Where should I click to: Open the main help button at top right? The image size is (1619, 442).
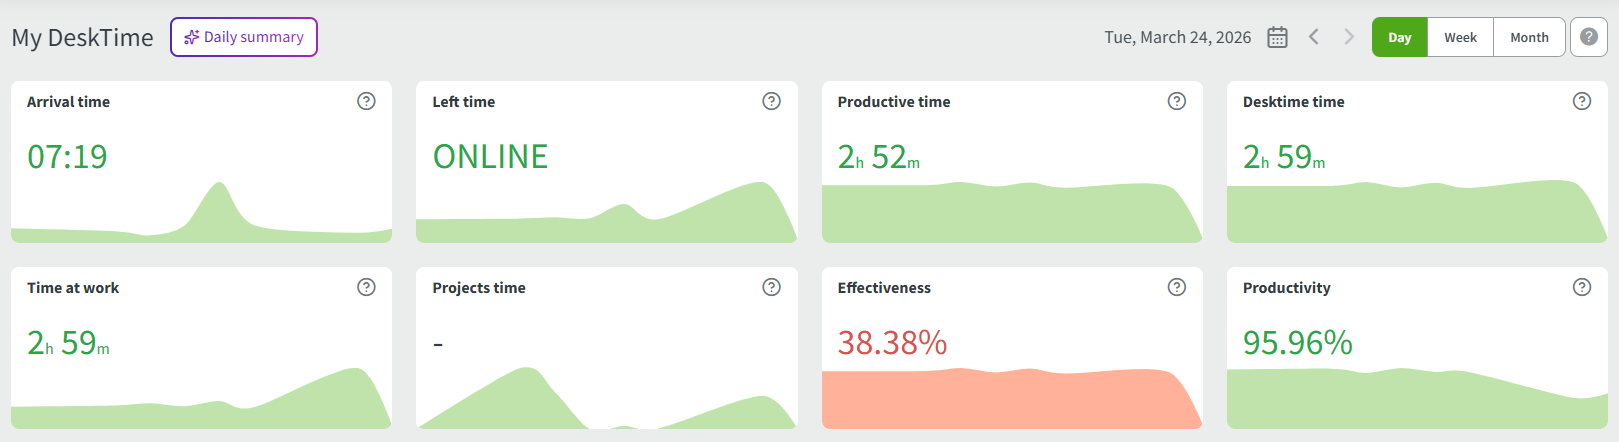1589,37
